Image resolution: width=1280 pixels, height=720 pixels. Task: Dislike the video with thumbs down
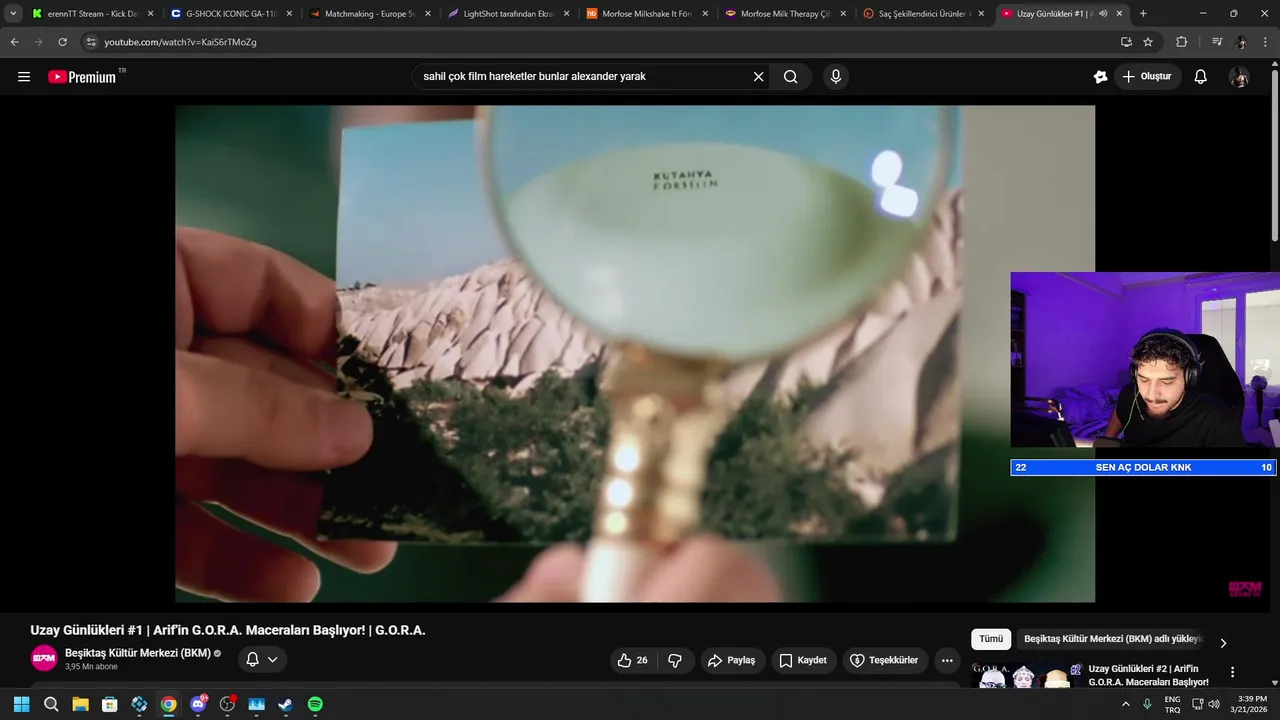675,660
